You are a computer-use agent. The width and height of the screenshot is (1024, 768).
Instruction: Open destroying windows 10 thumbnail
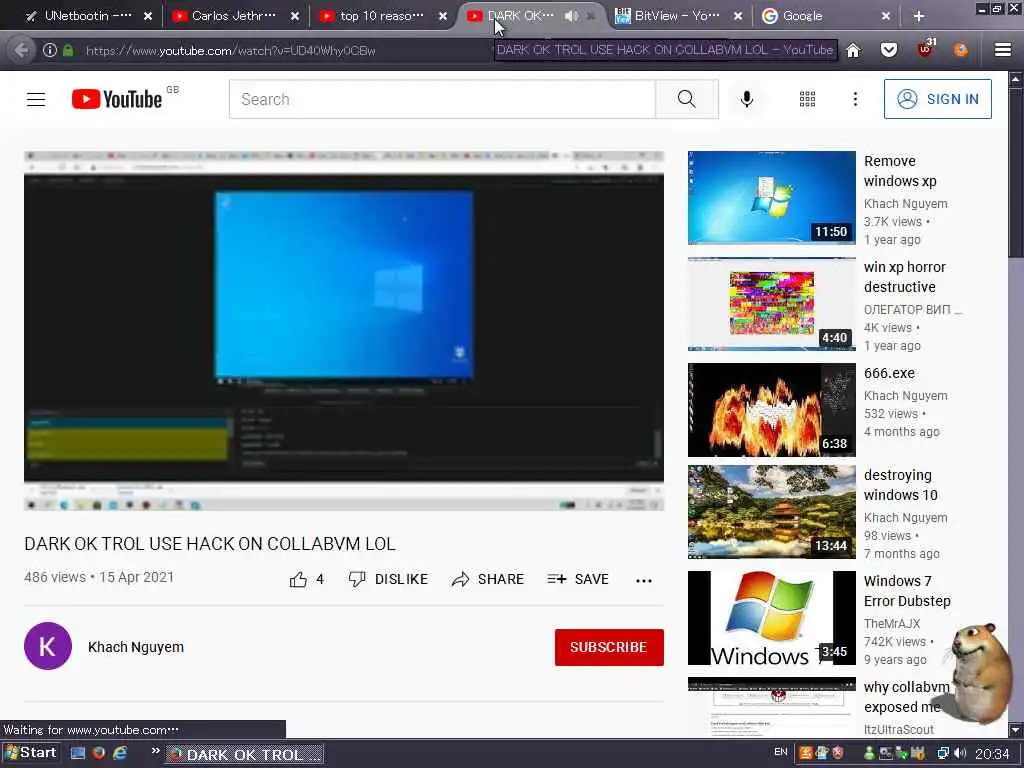tap(771, 512)
